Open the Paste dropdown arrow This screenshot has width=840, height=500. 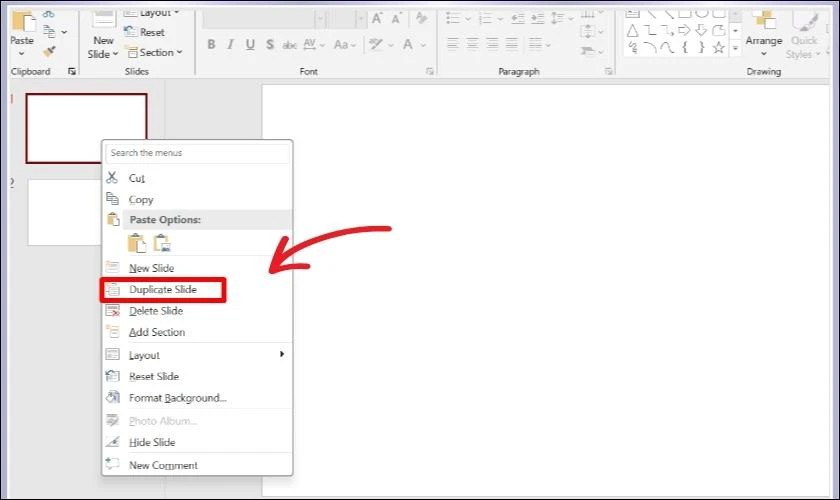click(21, 54)
